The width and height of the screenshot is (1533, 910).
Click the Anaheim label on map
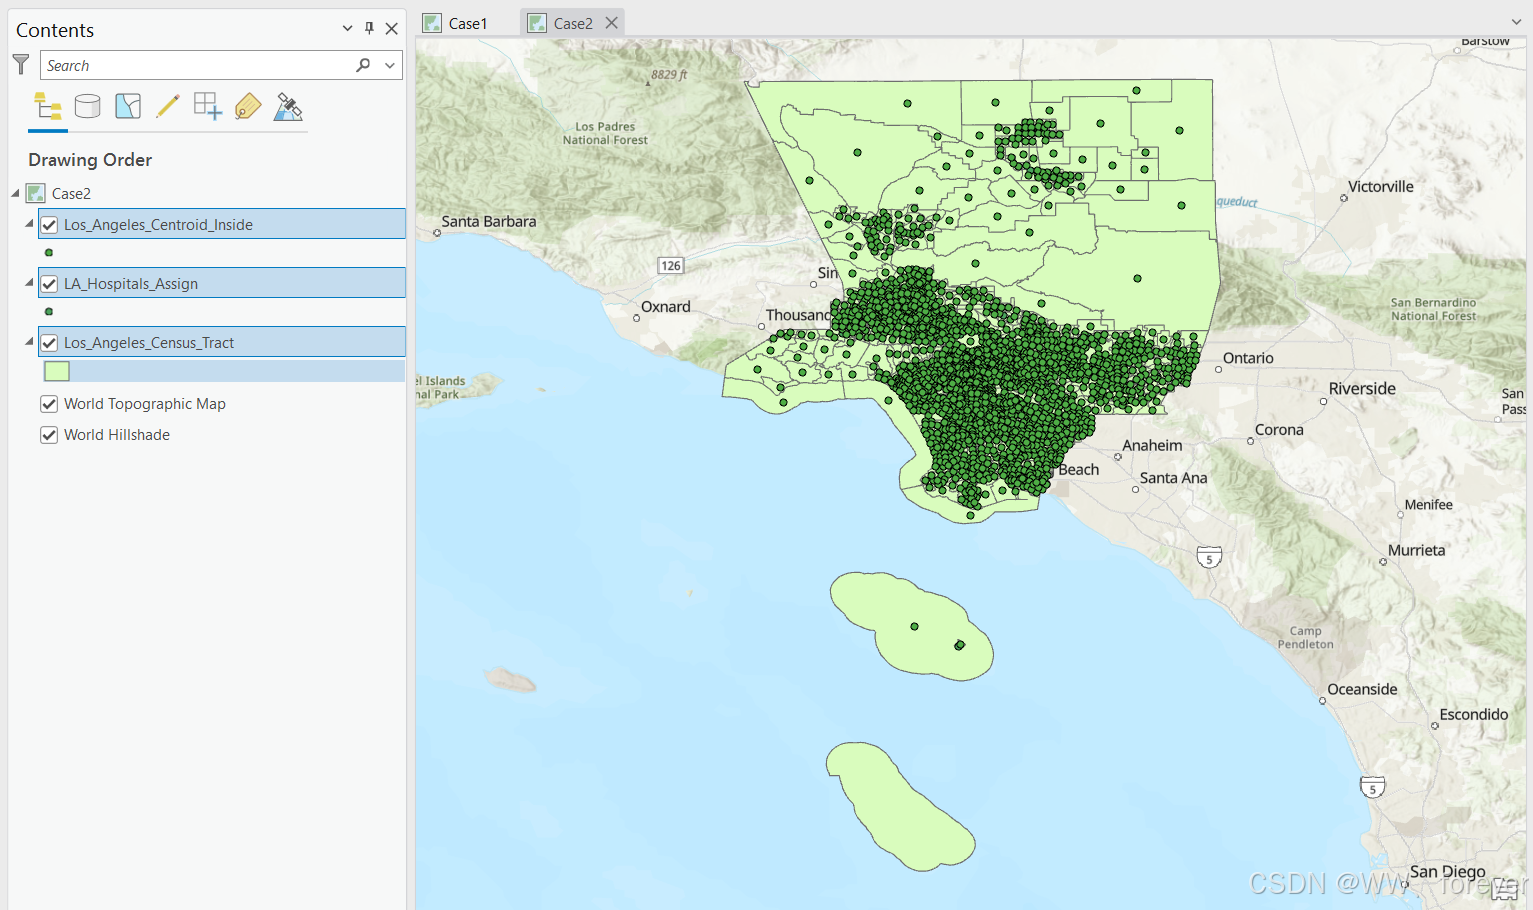pyautogui.click(x=1152, y=446)
